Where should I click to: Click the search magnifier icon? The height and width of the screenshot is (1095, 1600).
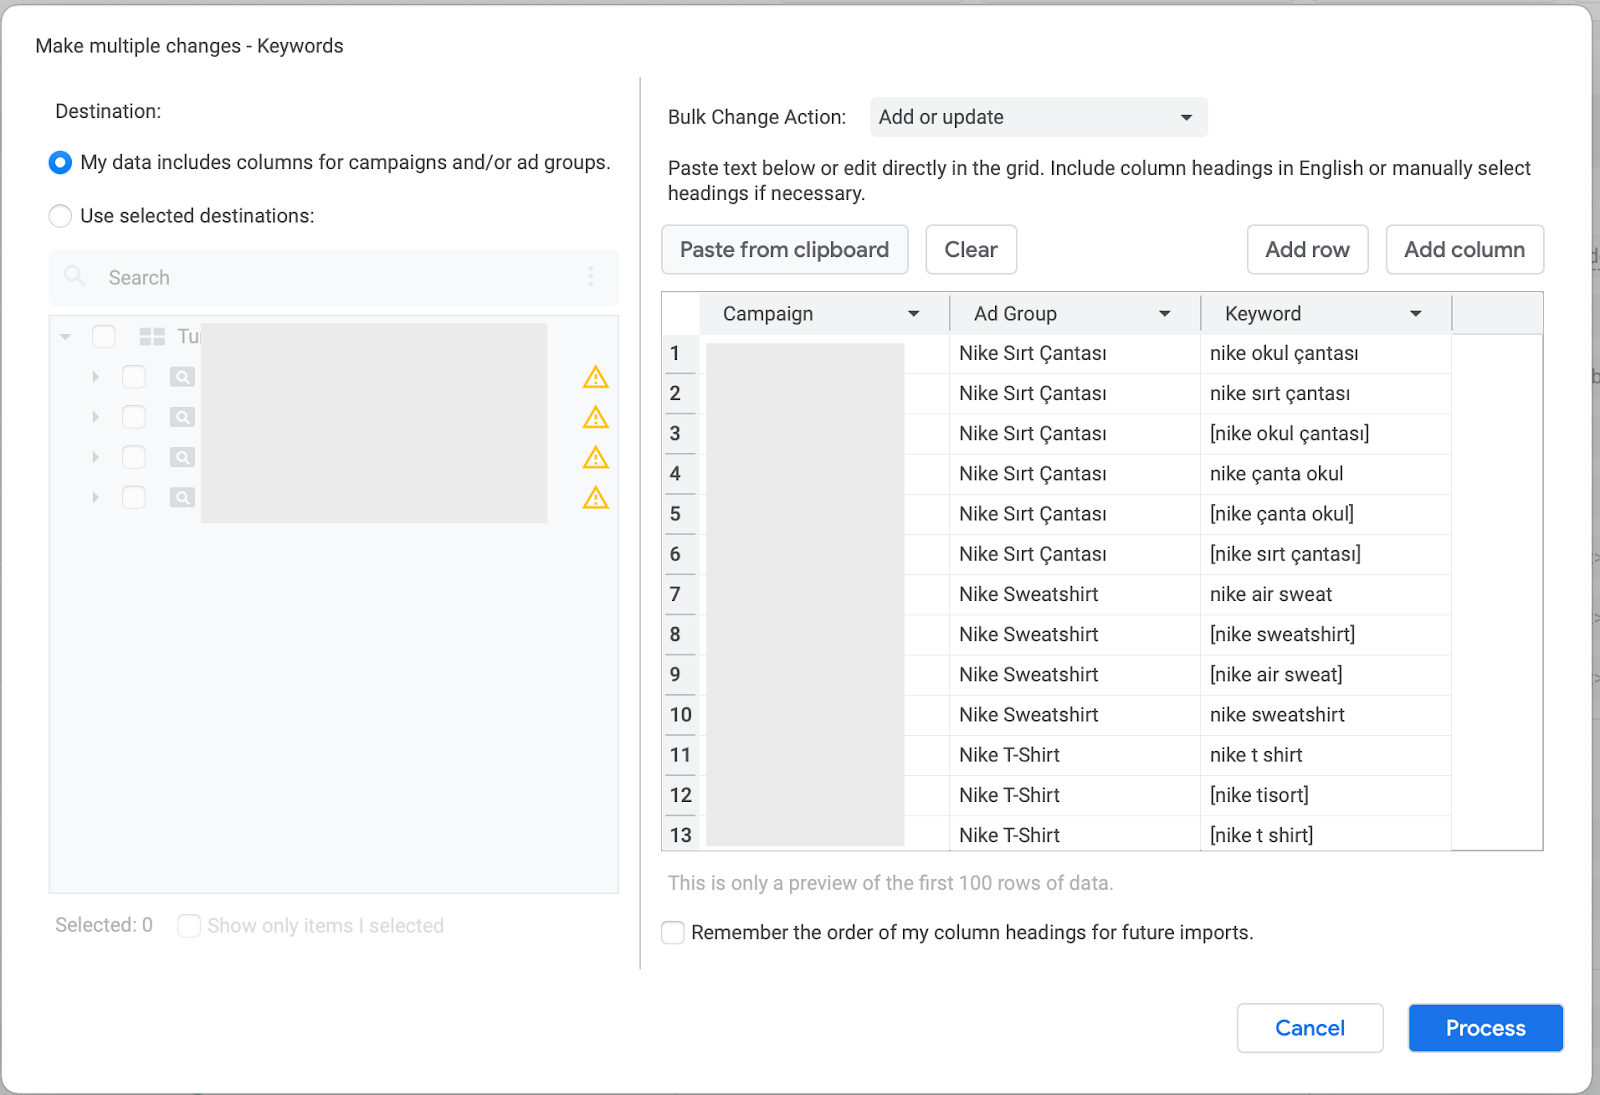click(75, 276)
